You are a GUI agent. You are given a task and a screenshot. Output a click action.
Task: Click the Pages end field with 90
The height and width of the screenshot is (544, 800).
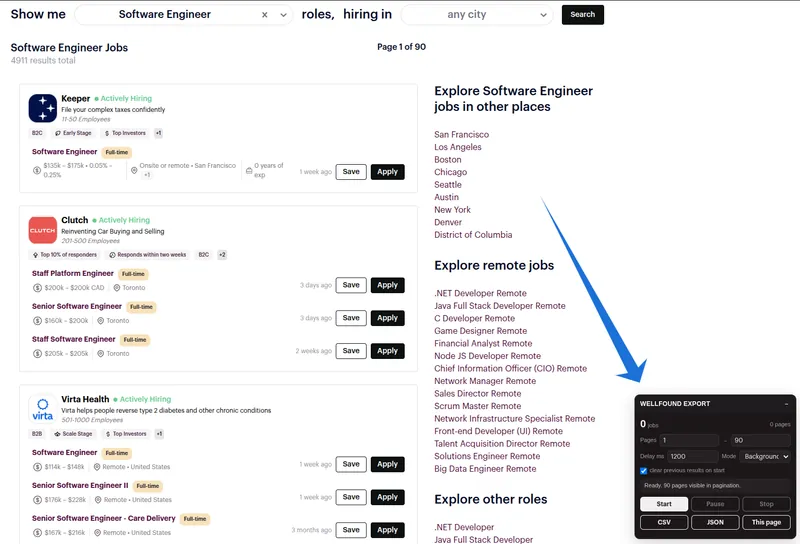point(761,440)
